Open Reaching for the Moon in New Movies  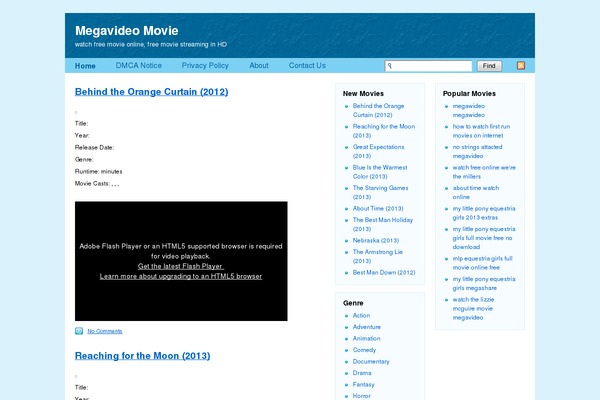[x=384, y=131]
